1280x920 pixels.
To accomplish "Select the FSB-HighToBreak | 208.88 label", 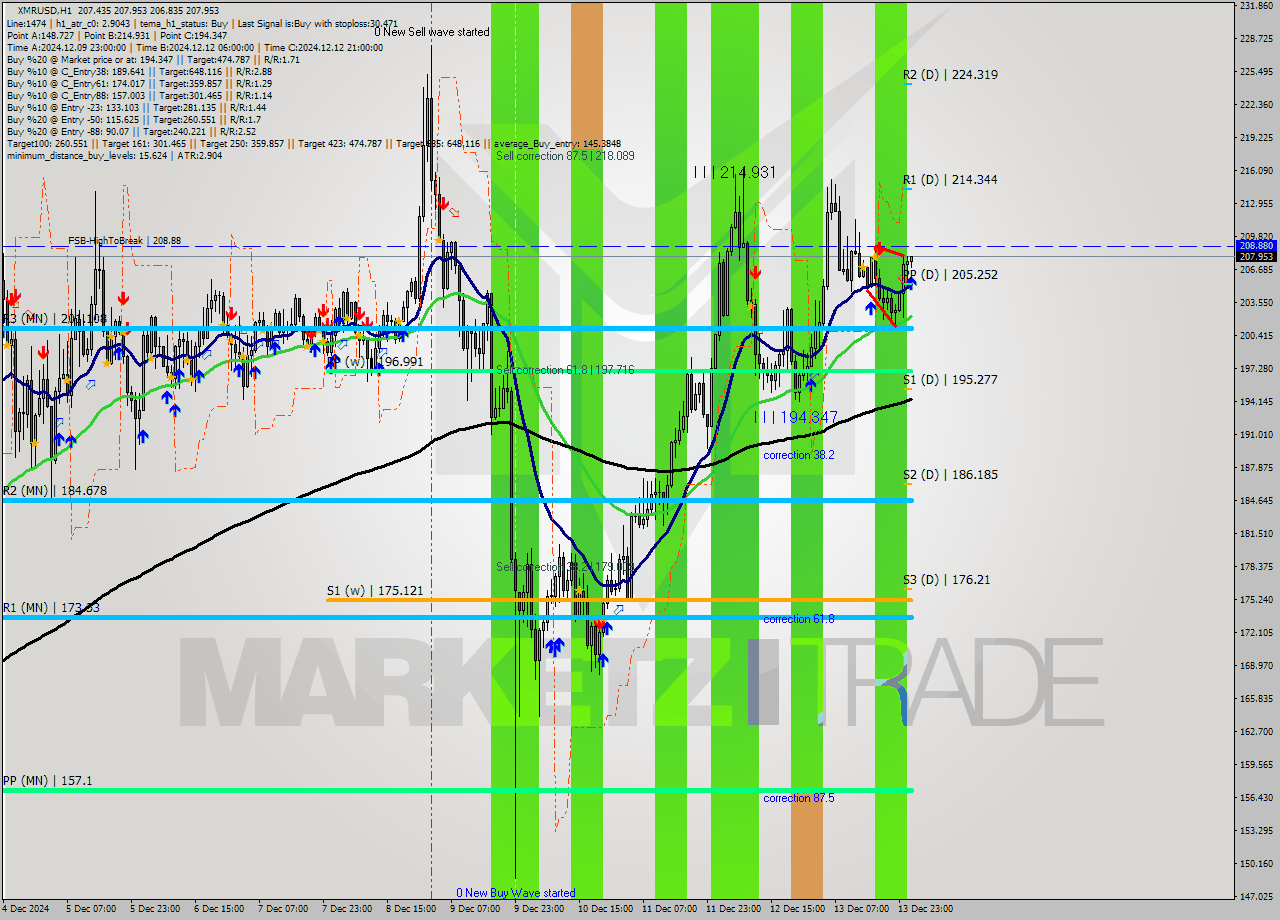I will [124, 241].
